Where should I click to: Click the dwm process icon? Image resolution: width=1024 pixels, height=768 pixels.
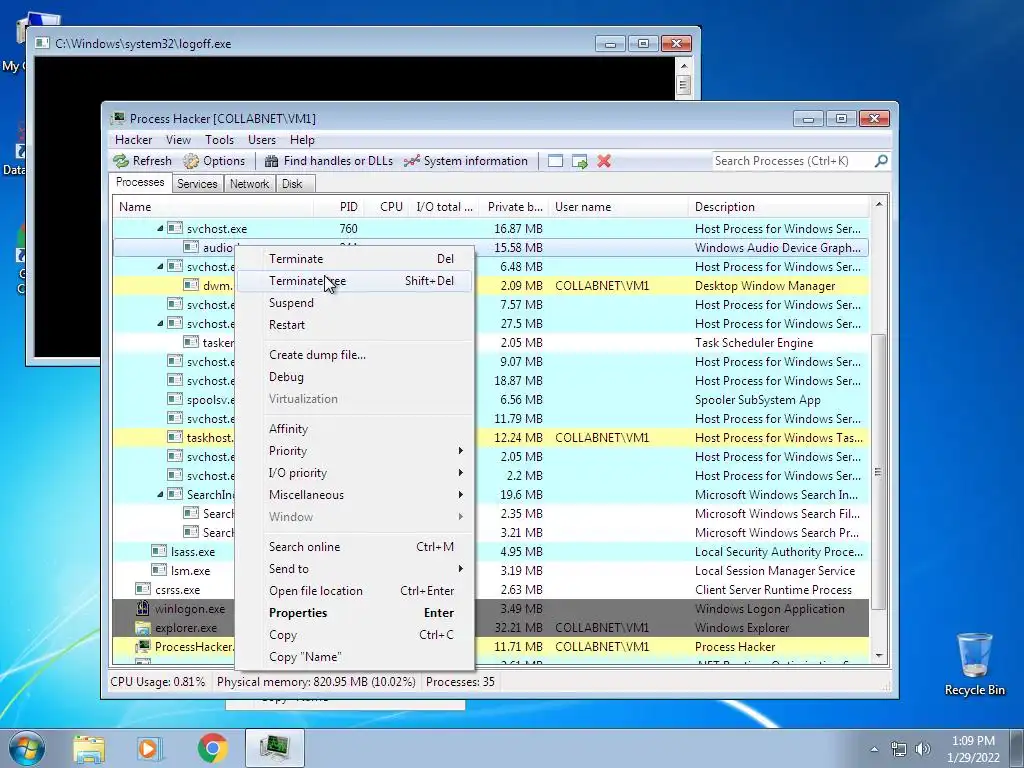(191, 285)
